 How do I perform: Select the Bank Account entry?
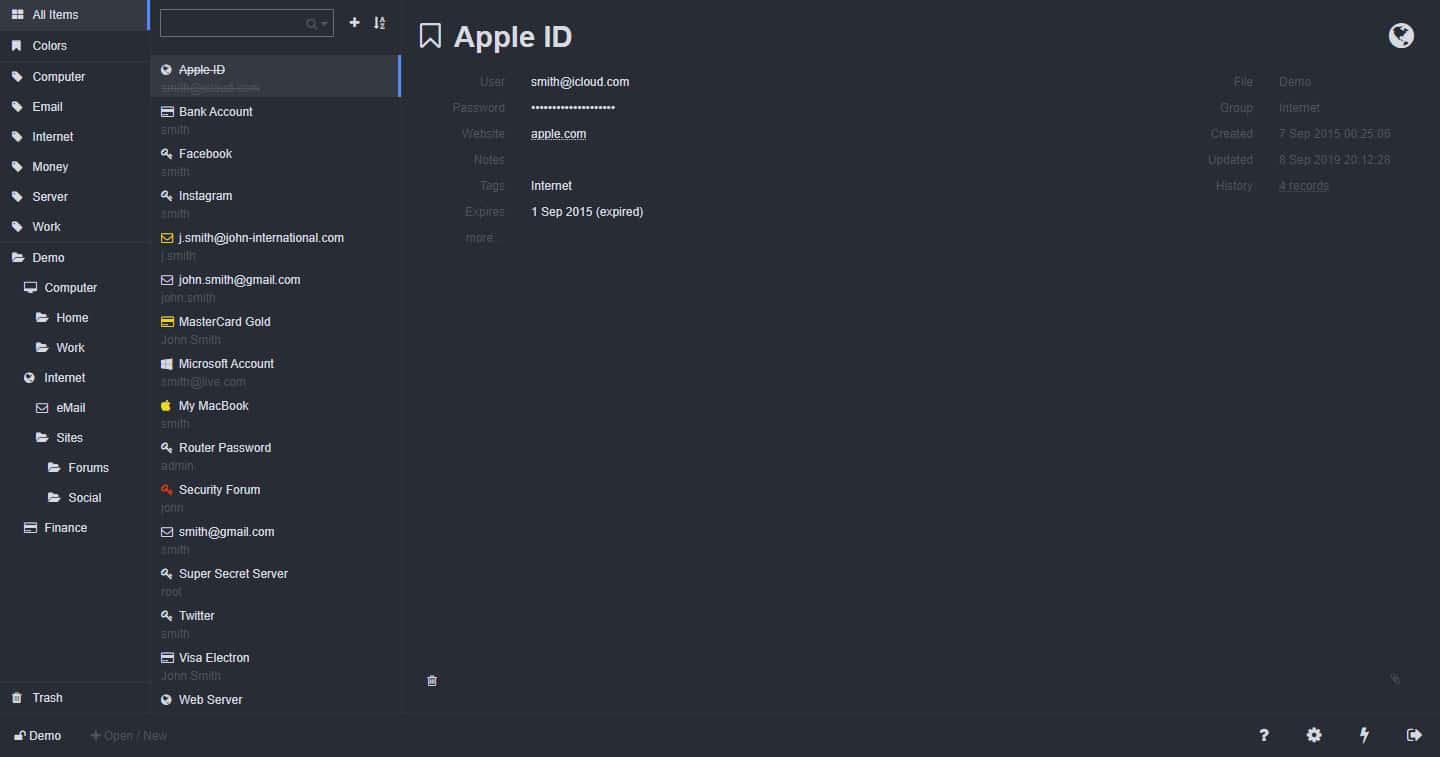pyautogui.click(x=275, y=118)
